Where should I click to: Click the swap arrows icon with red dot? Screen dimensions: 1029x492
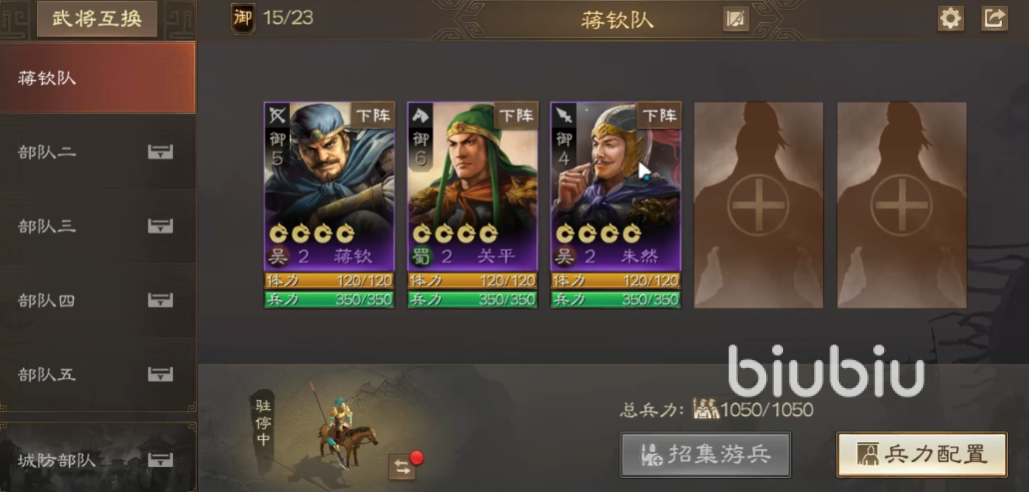(402, 467)
